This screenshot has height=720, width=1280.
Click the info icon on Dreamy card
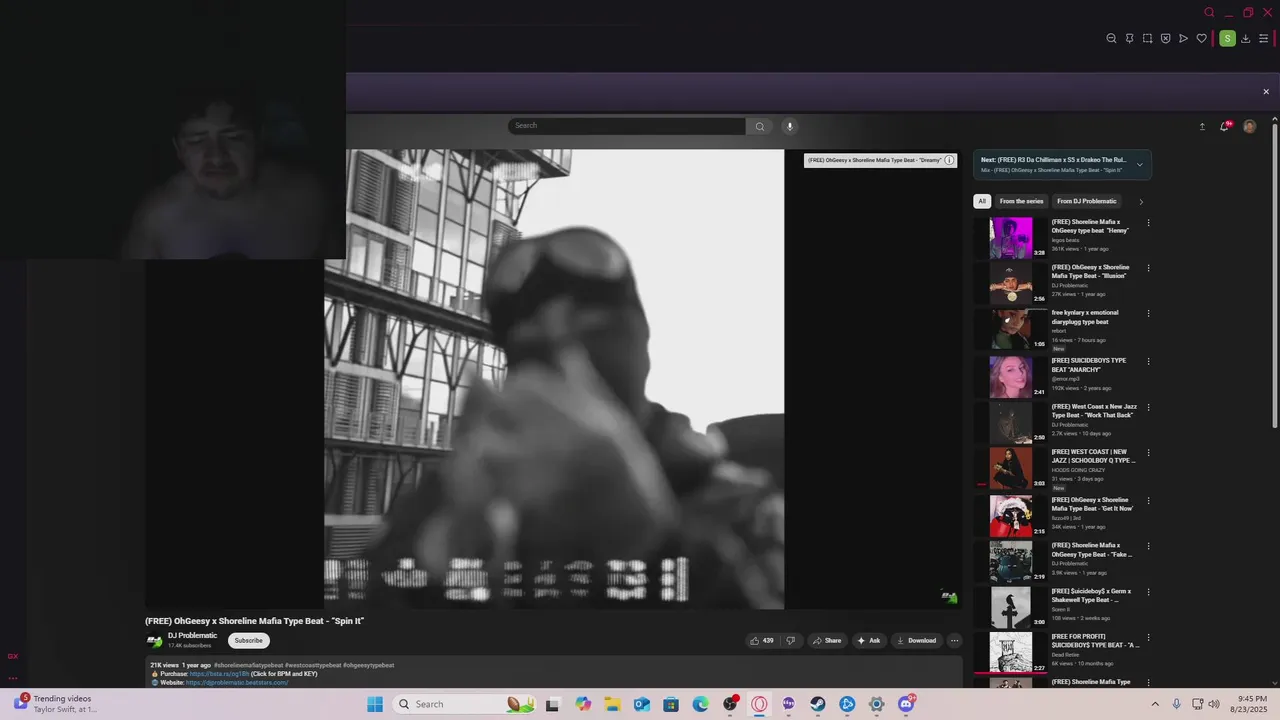949,160
